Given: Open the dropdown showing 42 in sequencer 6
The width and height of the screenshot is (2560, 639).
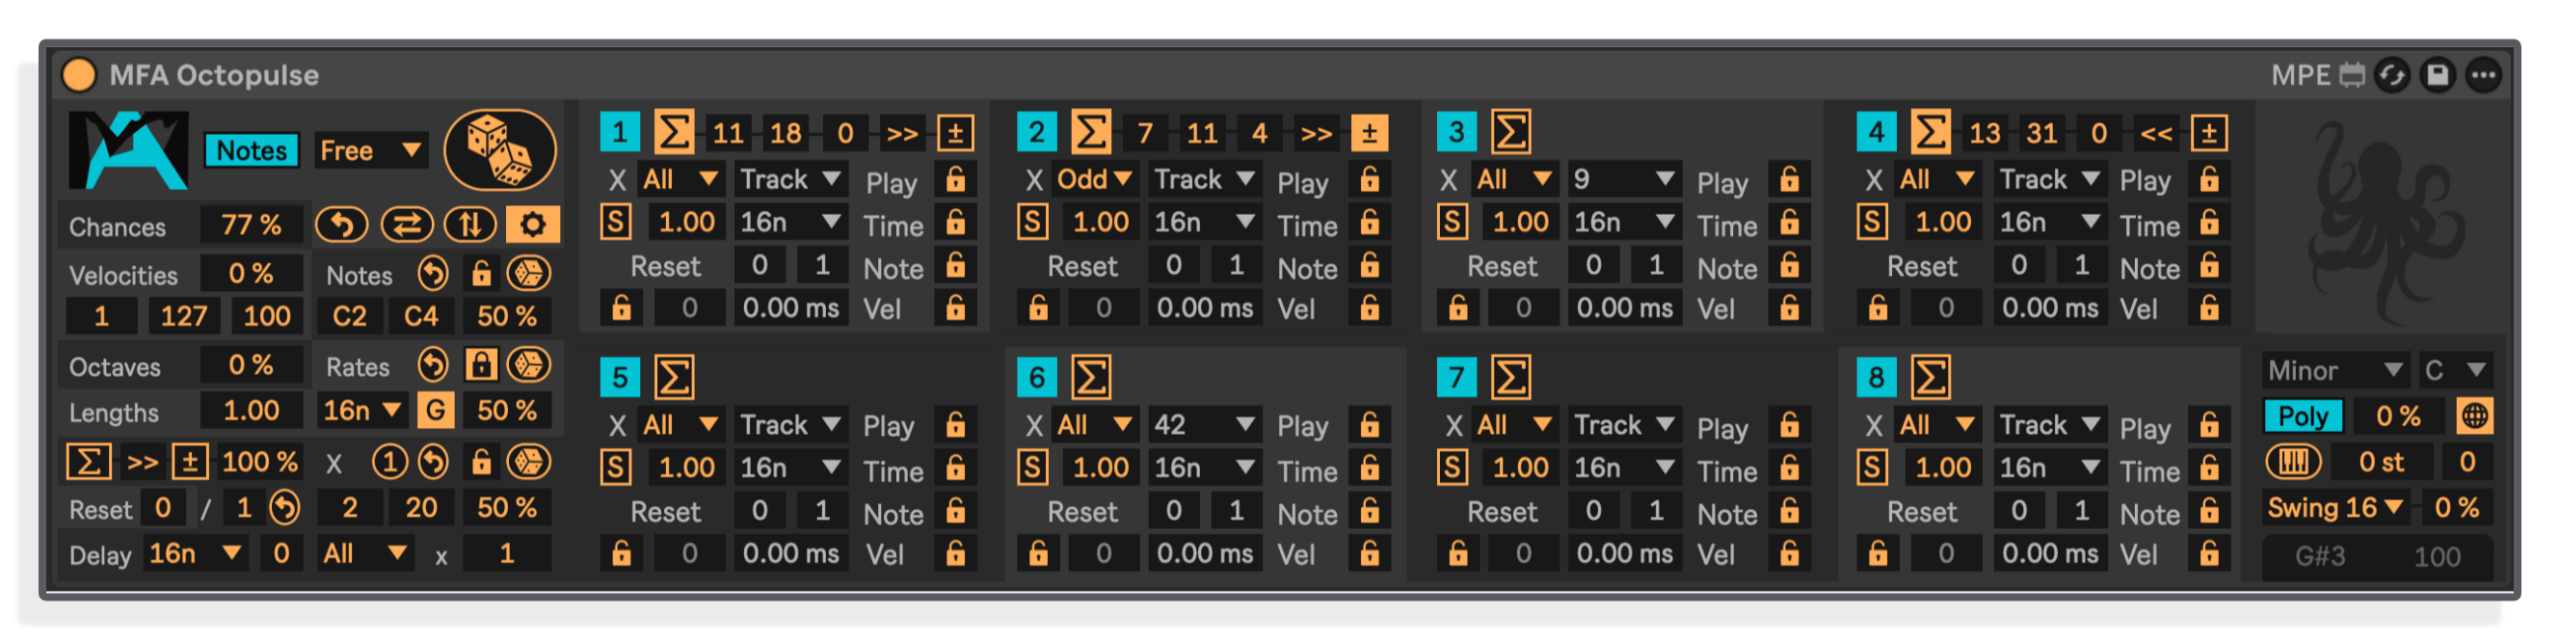Looking at the screenshot, I should [x=1204, y=425].
